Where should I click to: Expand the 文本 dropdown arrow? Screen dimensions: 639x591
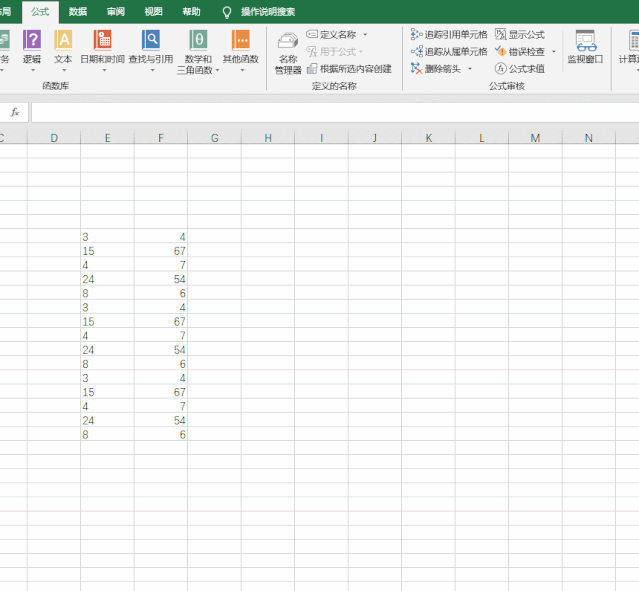[64, 71]
